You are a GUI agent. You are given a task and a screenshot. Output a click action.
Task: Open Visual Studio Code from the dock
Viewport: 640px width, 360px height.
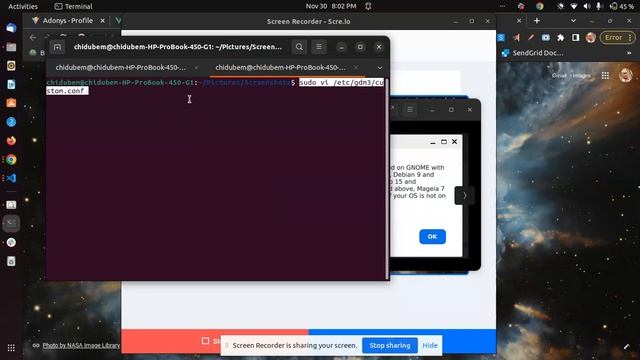(x=11, y=178)
